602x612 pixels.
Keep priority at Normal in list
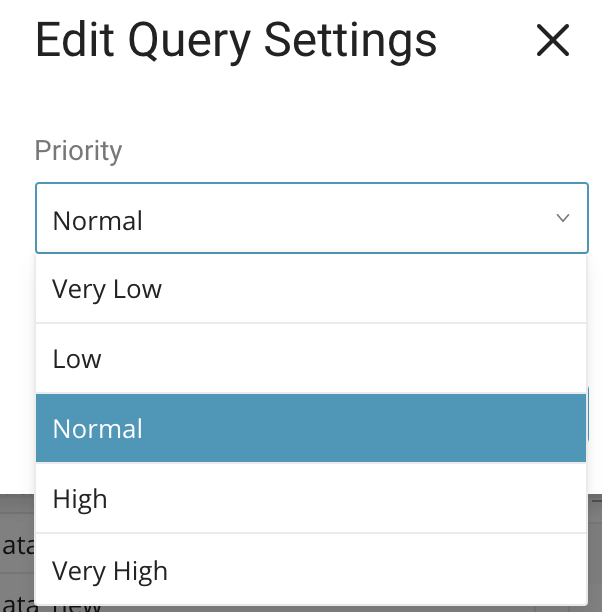point(98,429)
